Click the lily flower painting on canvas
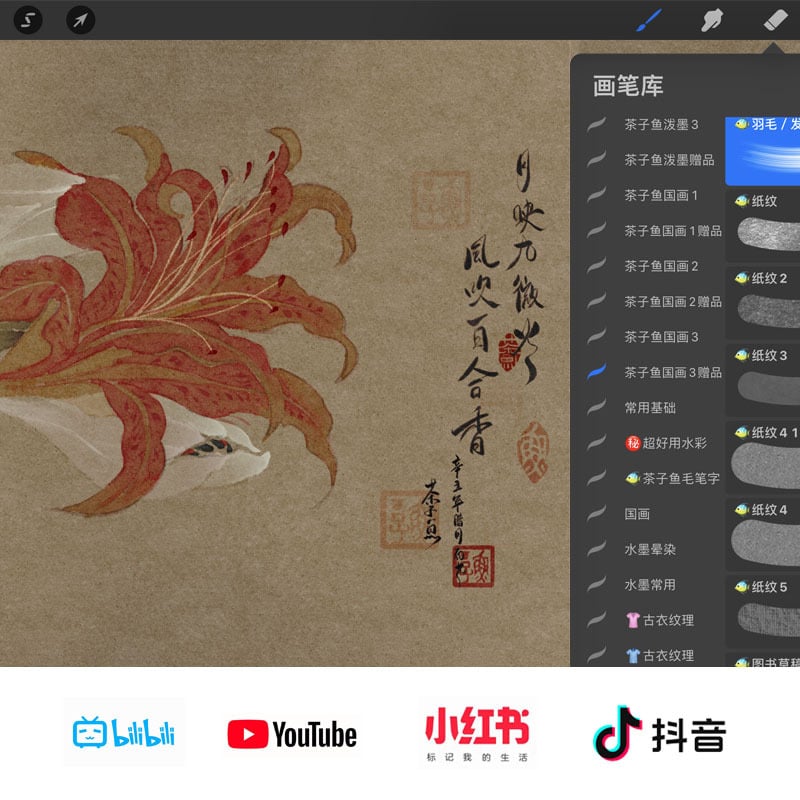 click(179, 319)
